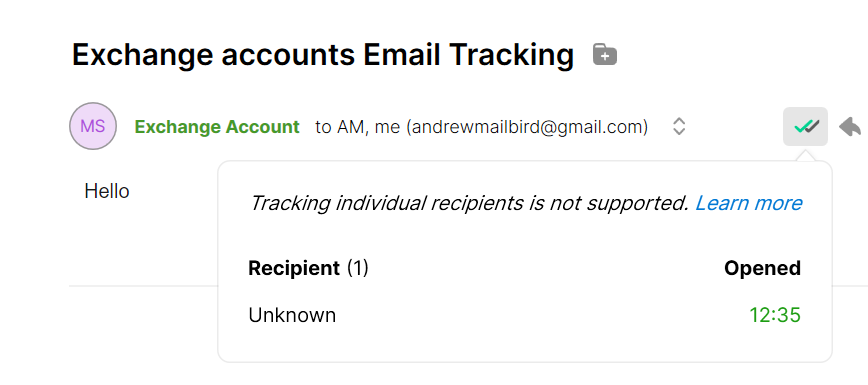Image resolution: width=868 pixels, height=385 pixels.
Task: Expand the recipient details chevron
Action: tap(679, 127)
